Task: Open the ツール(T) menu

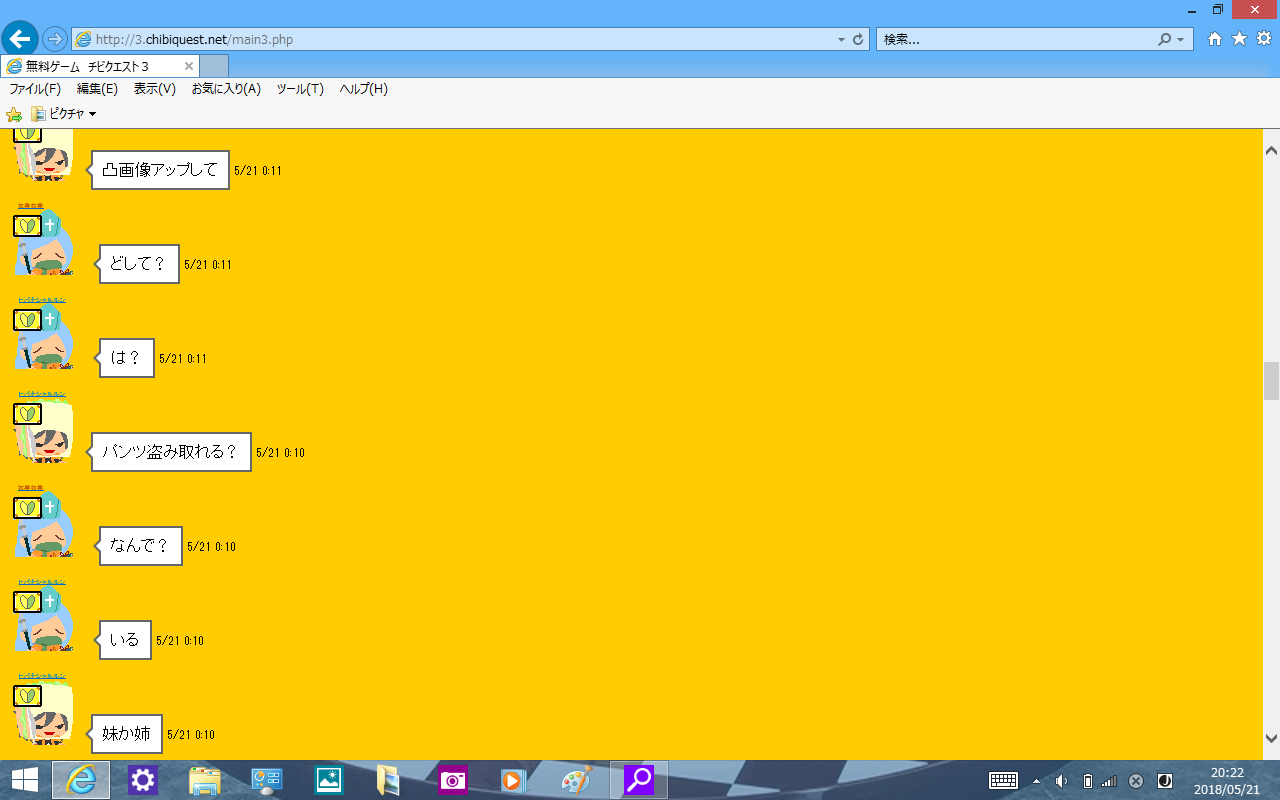Action: [x=300, y=89]
